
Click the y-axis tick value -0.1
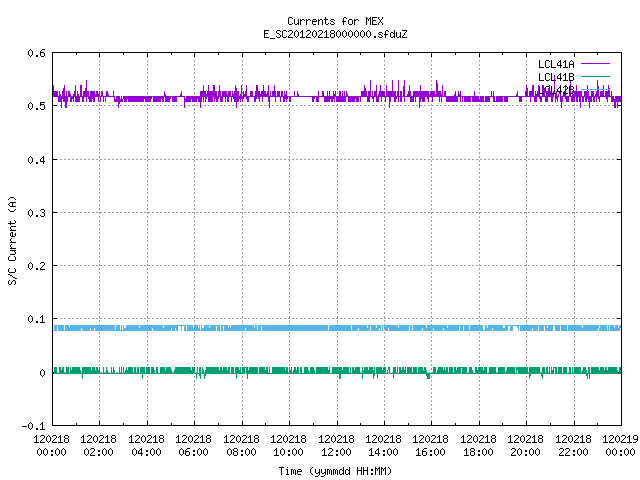[x=33, y=426]
